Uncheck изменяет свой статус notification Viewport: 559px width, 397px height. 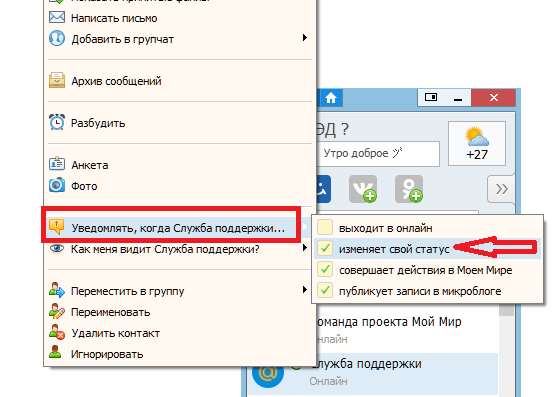click(x=325, y=248)
